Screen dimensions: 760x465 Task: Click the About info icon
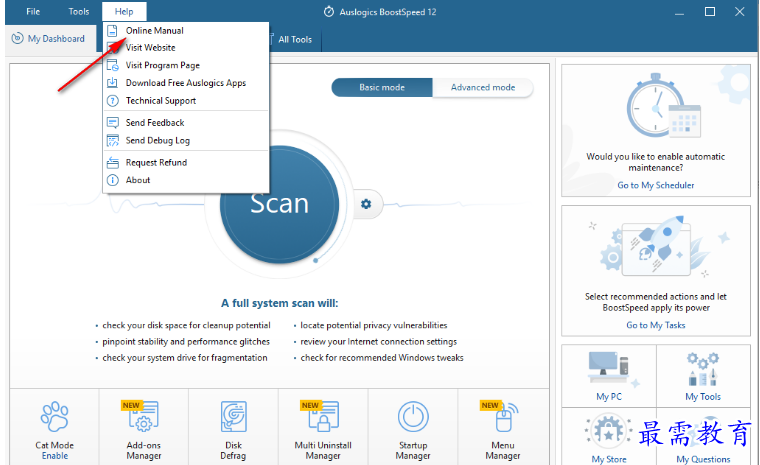tap(112, 180)
